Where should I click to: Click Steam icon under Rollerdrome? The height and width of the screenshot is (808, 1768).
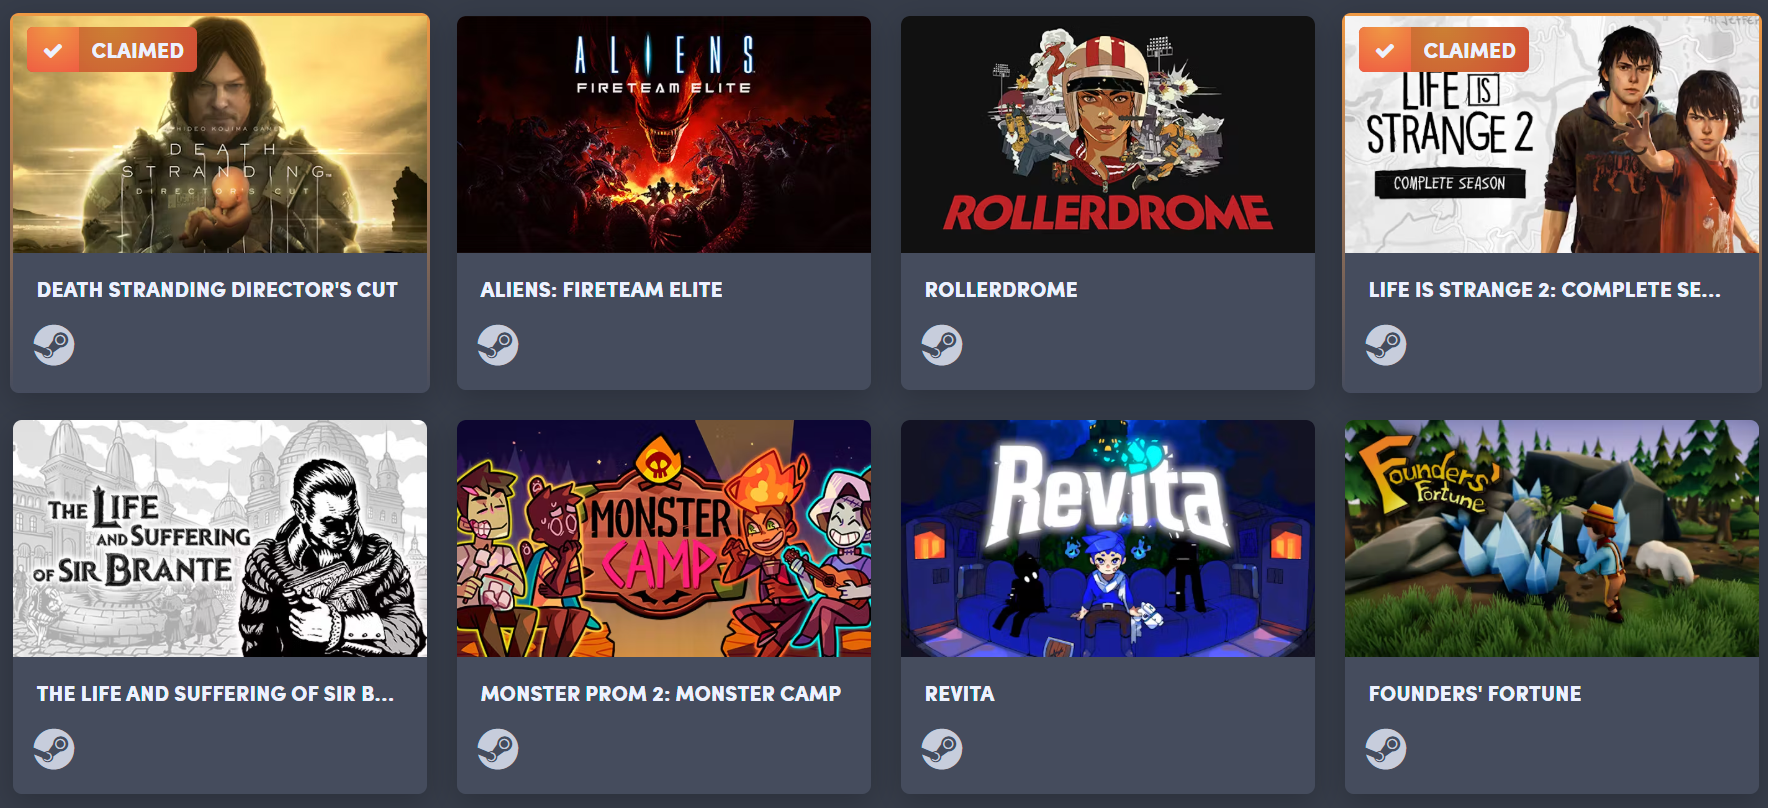(942, 345)
